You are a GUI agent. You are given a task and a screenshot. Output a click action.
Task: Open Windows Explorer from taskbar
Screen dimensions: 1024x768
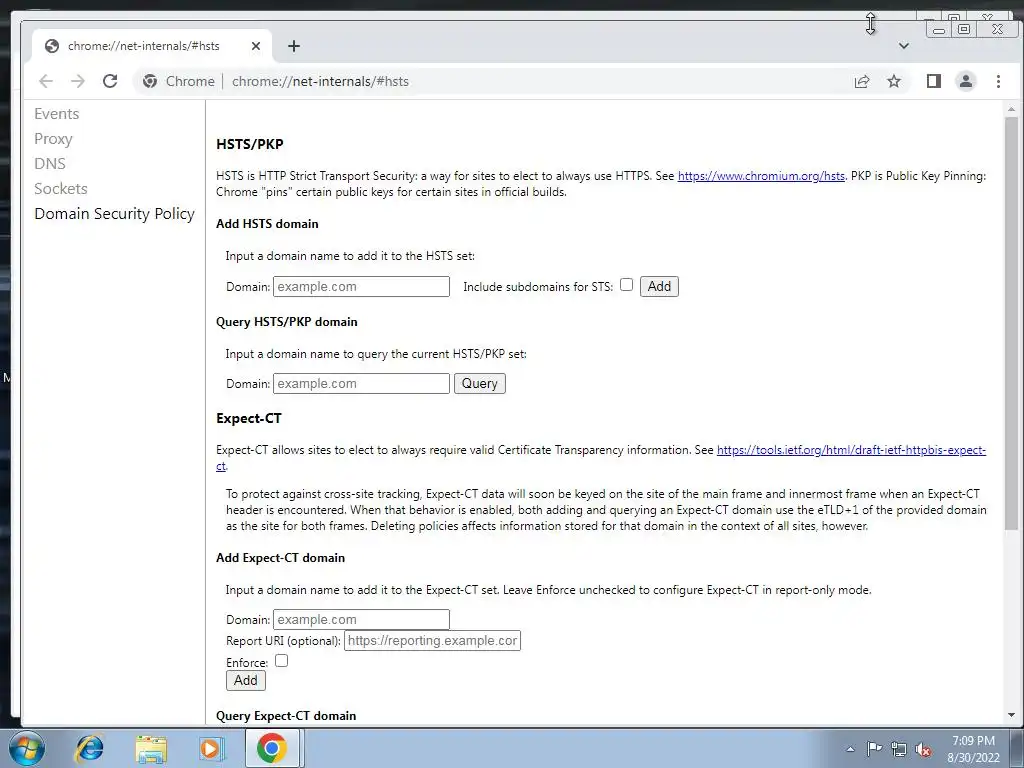[151, 749]
